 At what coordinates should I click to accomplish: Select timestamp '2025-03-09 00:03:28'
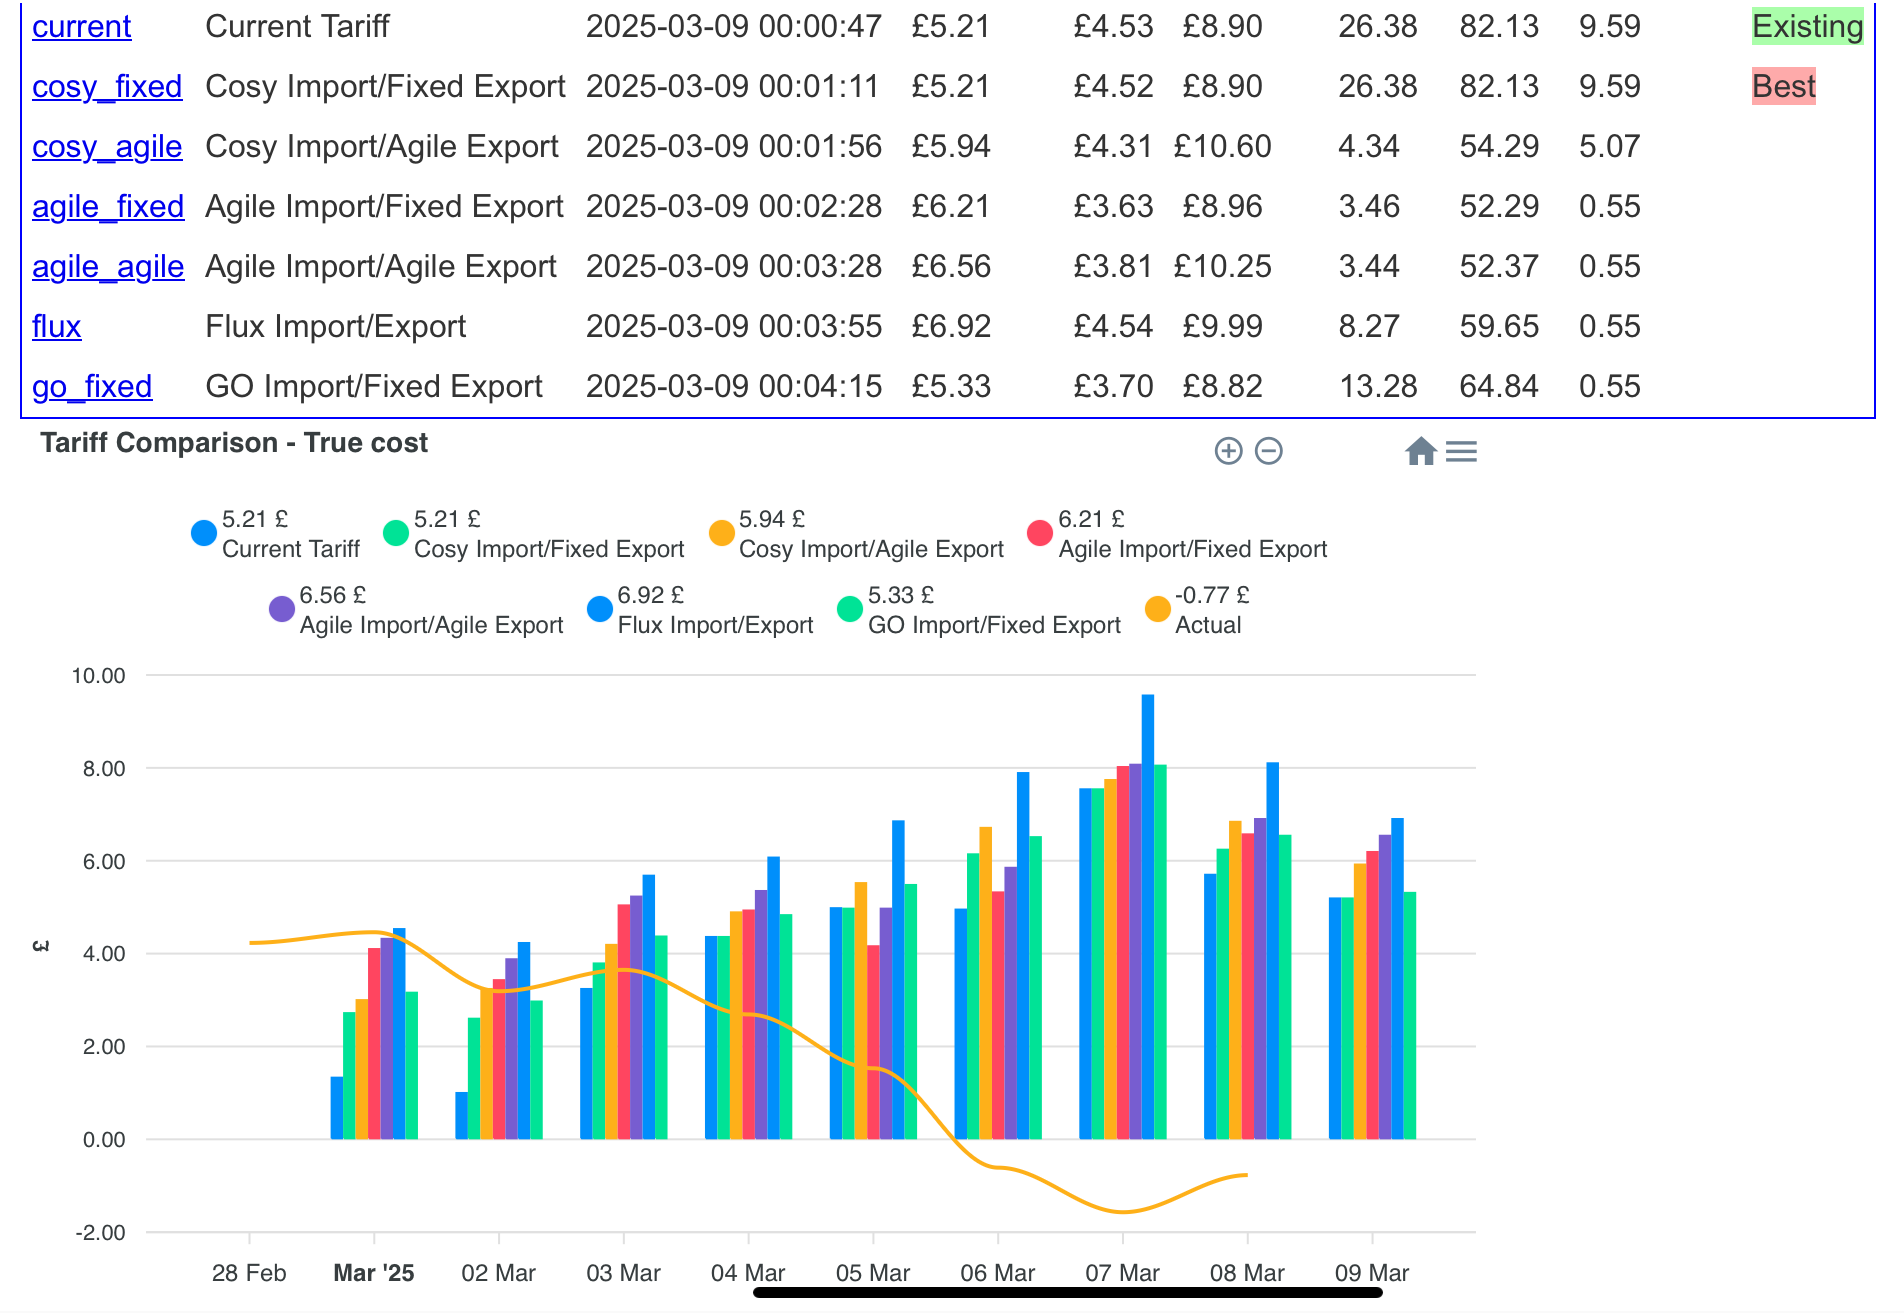pos(734,267)
